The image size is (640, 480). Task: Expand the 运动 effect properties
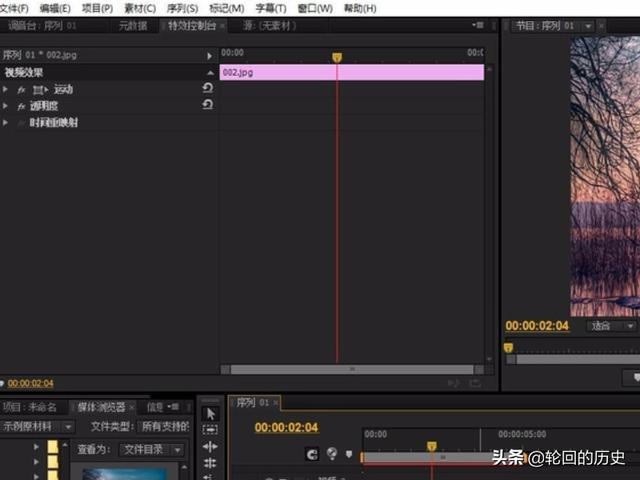(6, 90)
